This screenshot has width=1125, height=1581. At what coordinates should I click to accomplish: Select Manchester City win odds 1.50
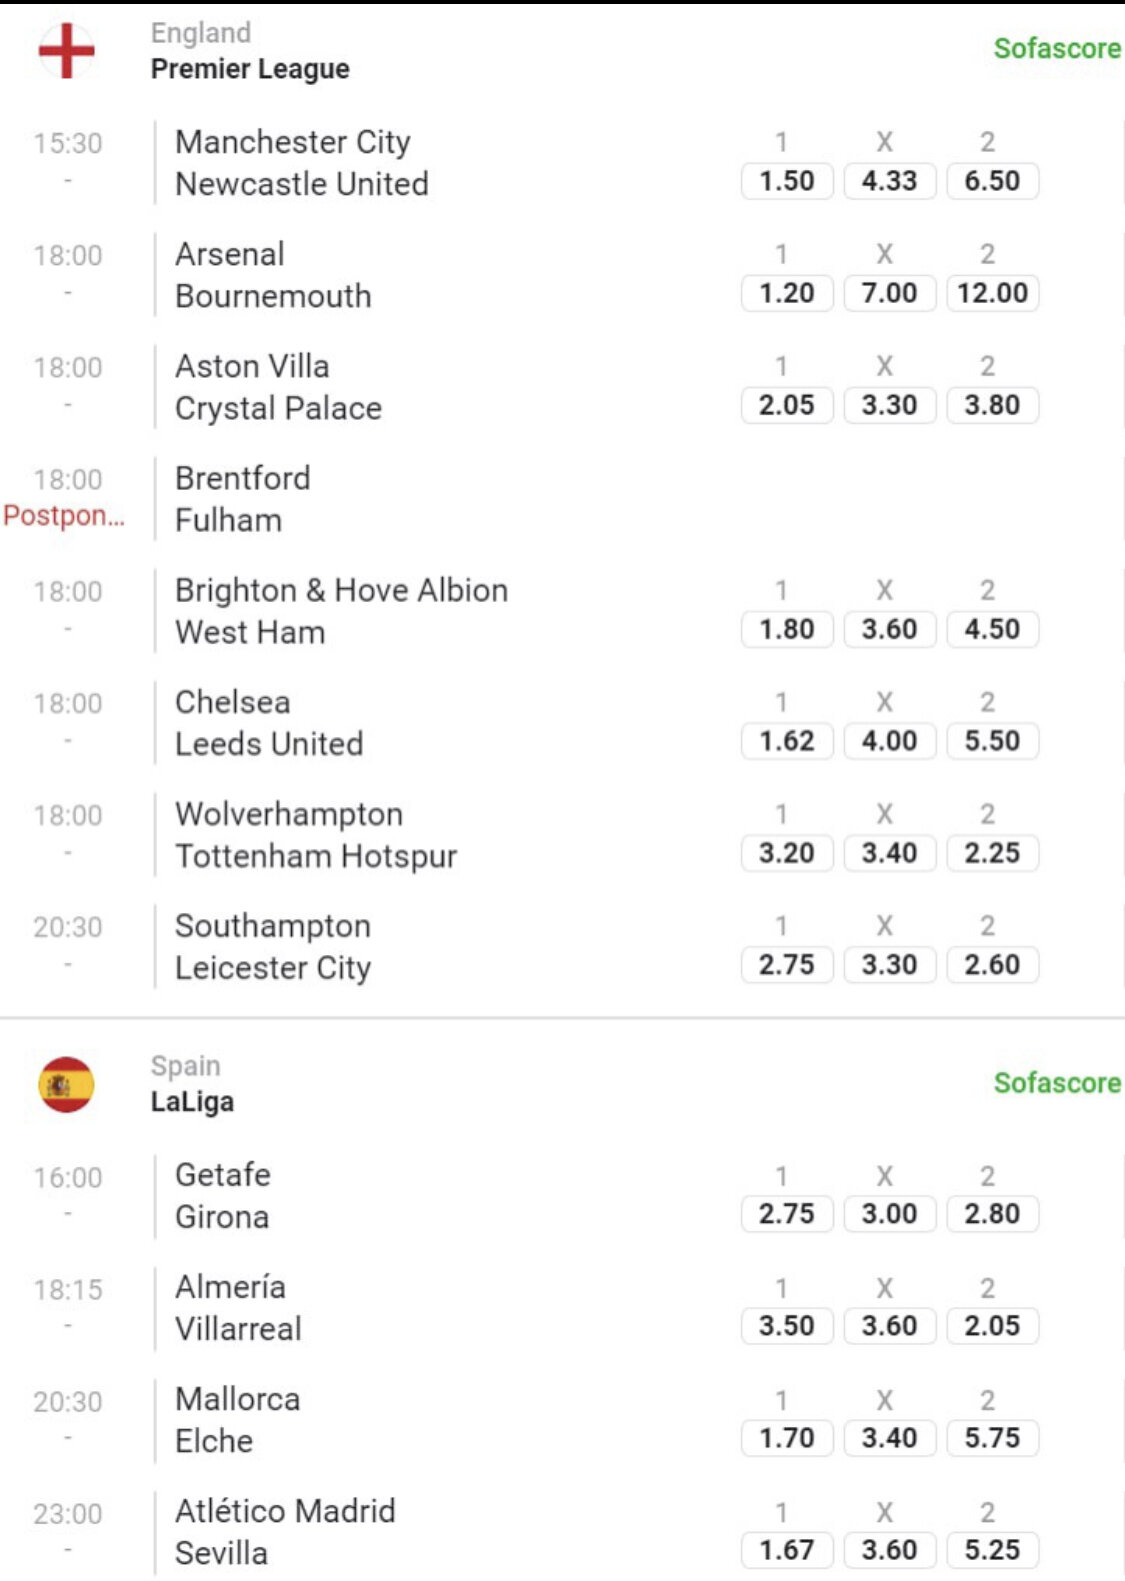tap(786, 181)
